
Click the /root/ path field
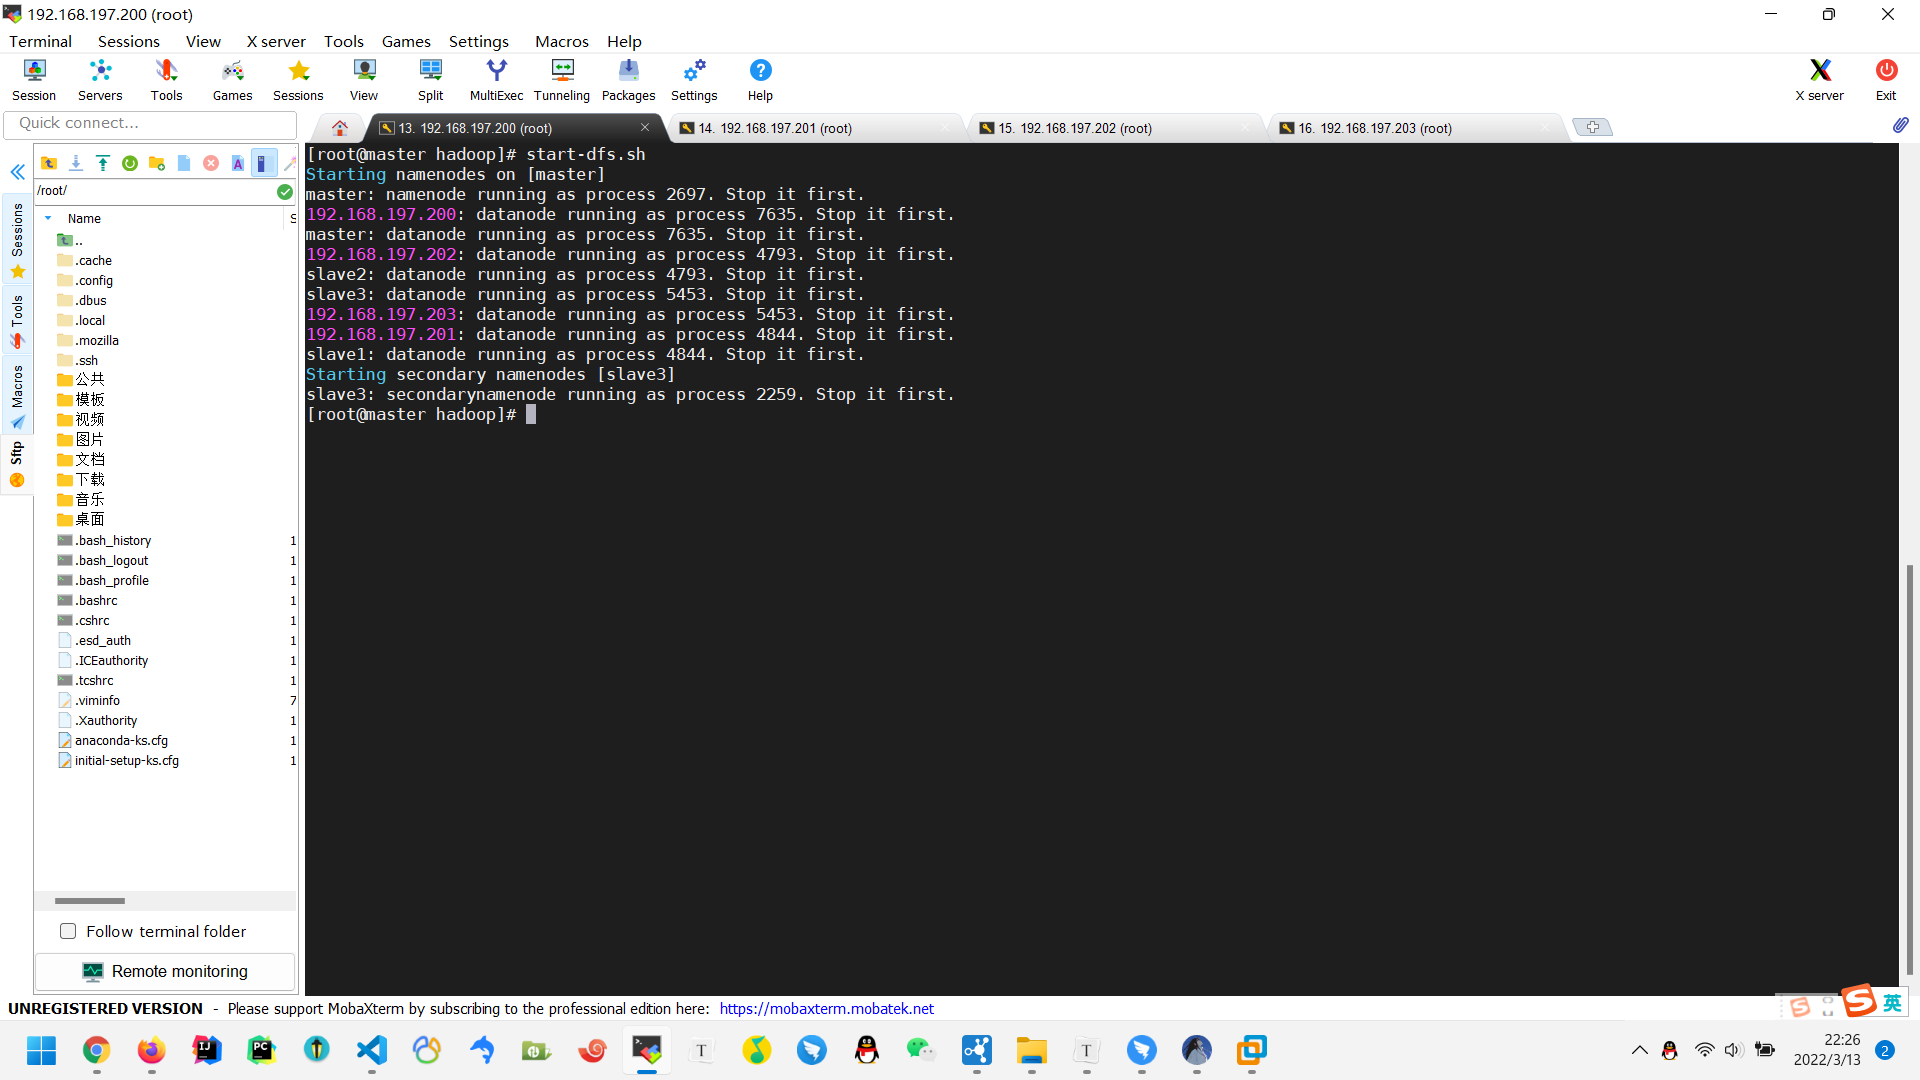point(155,191)
